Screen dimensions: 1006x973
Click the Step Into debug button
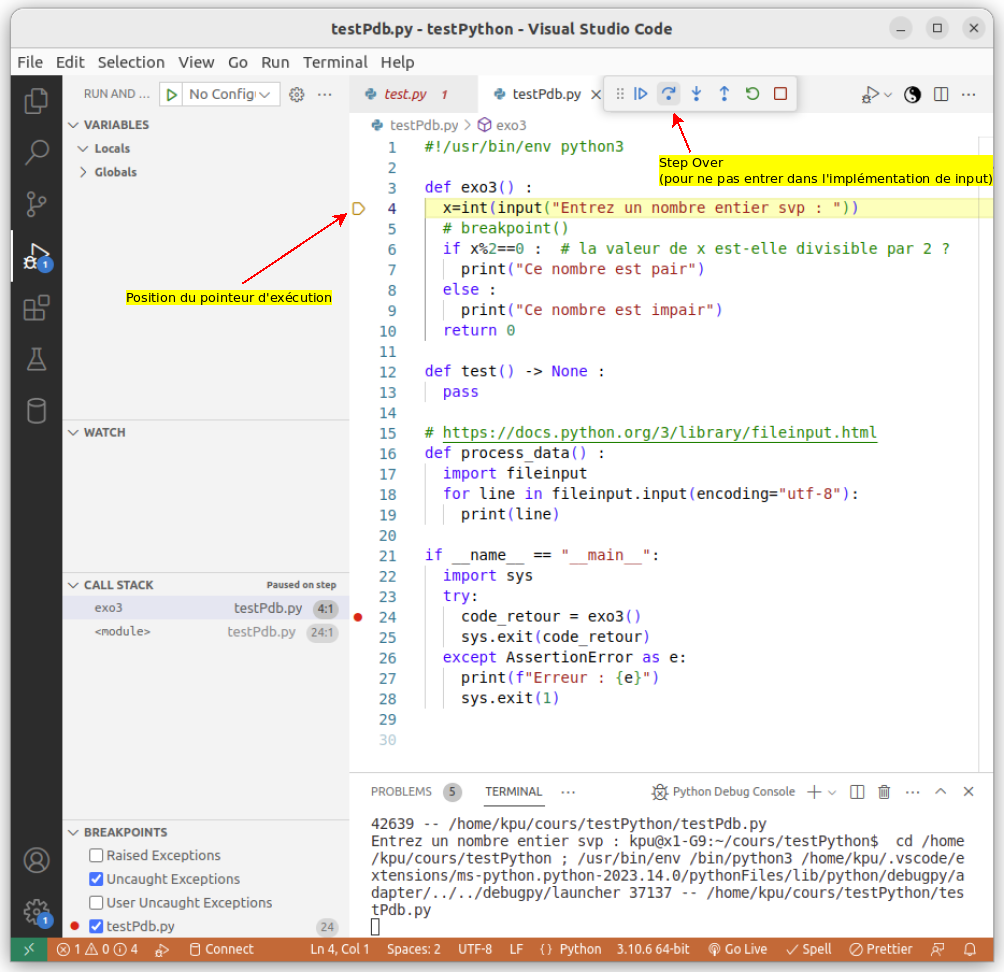click(697, 94)
